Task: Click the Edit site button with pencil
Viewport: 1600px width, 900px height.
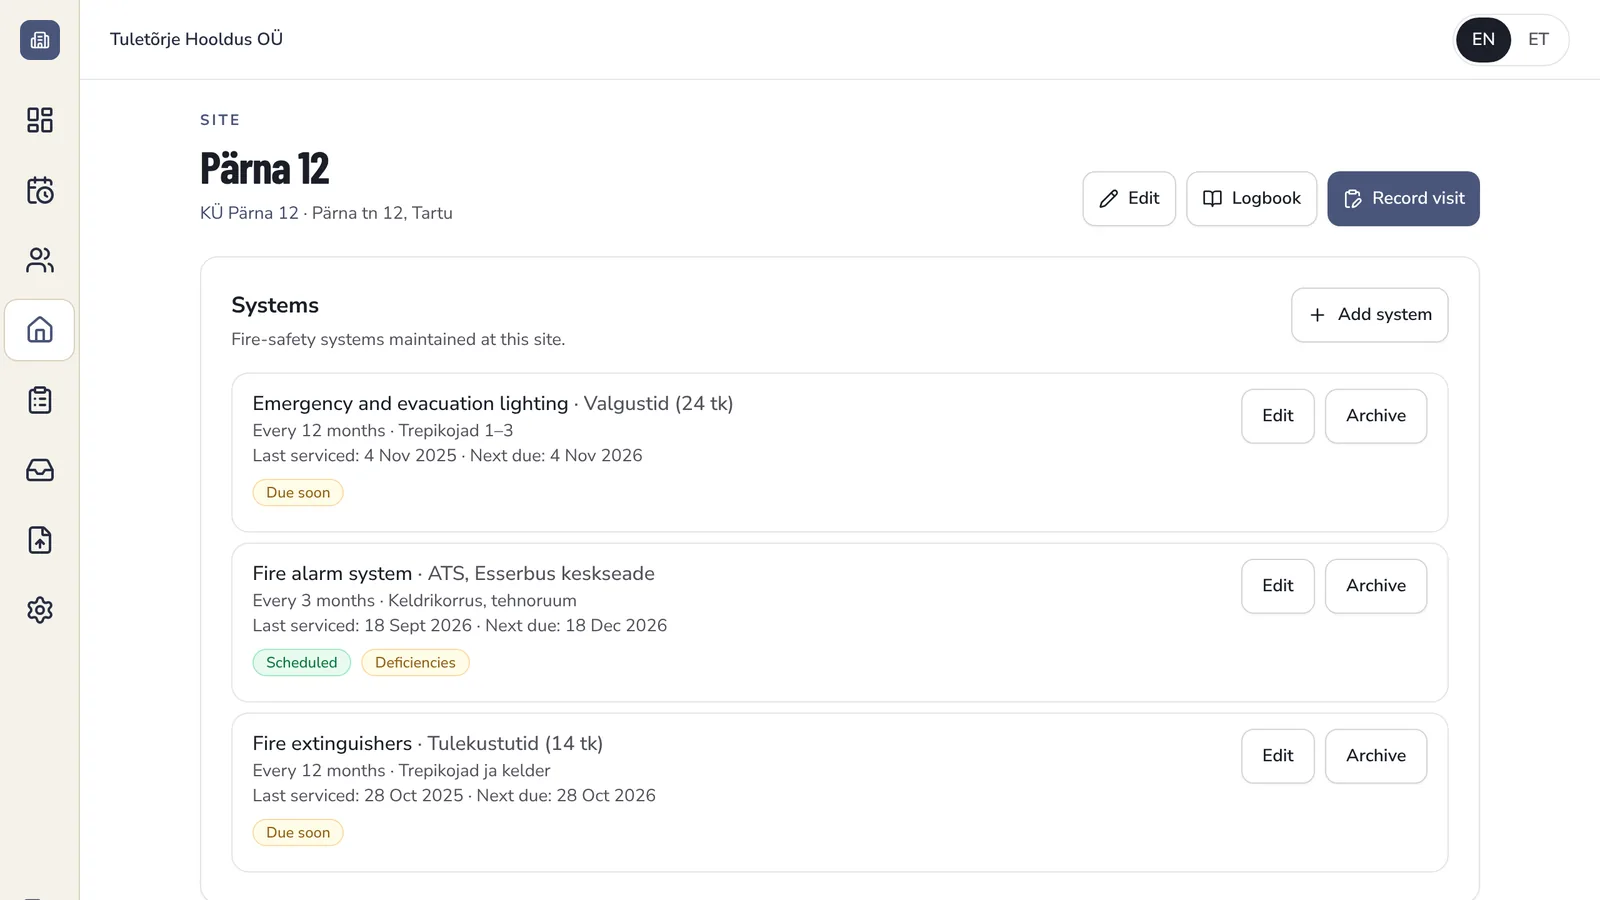Action: [1129, 198]
